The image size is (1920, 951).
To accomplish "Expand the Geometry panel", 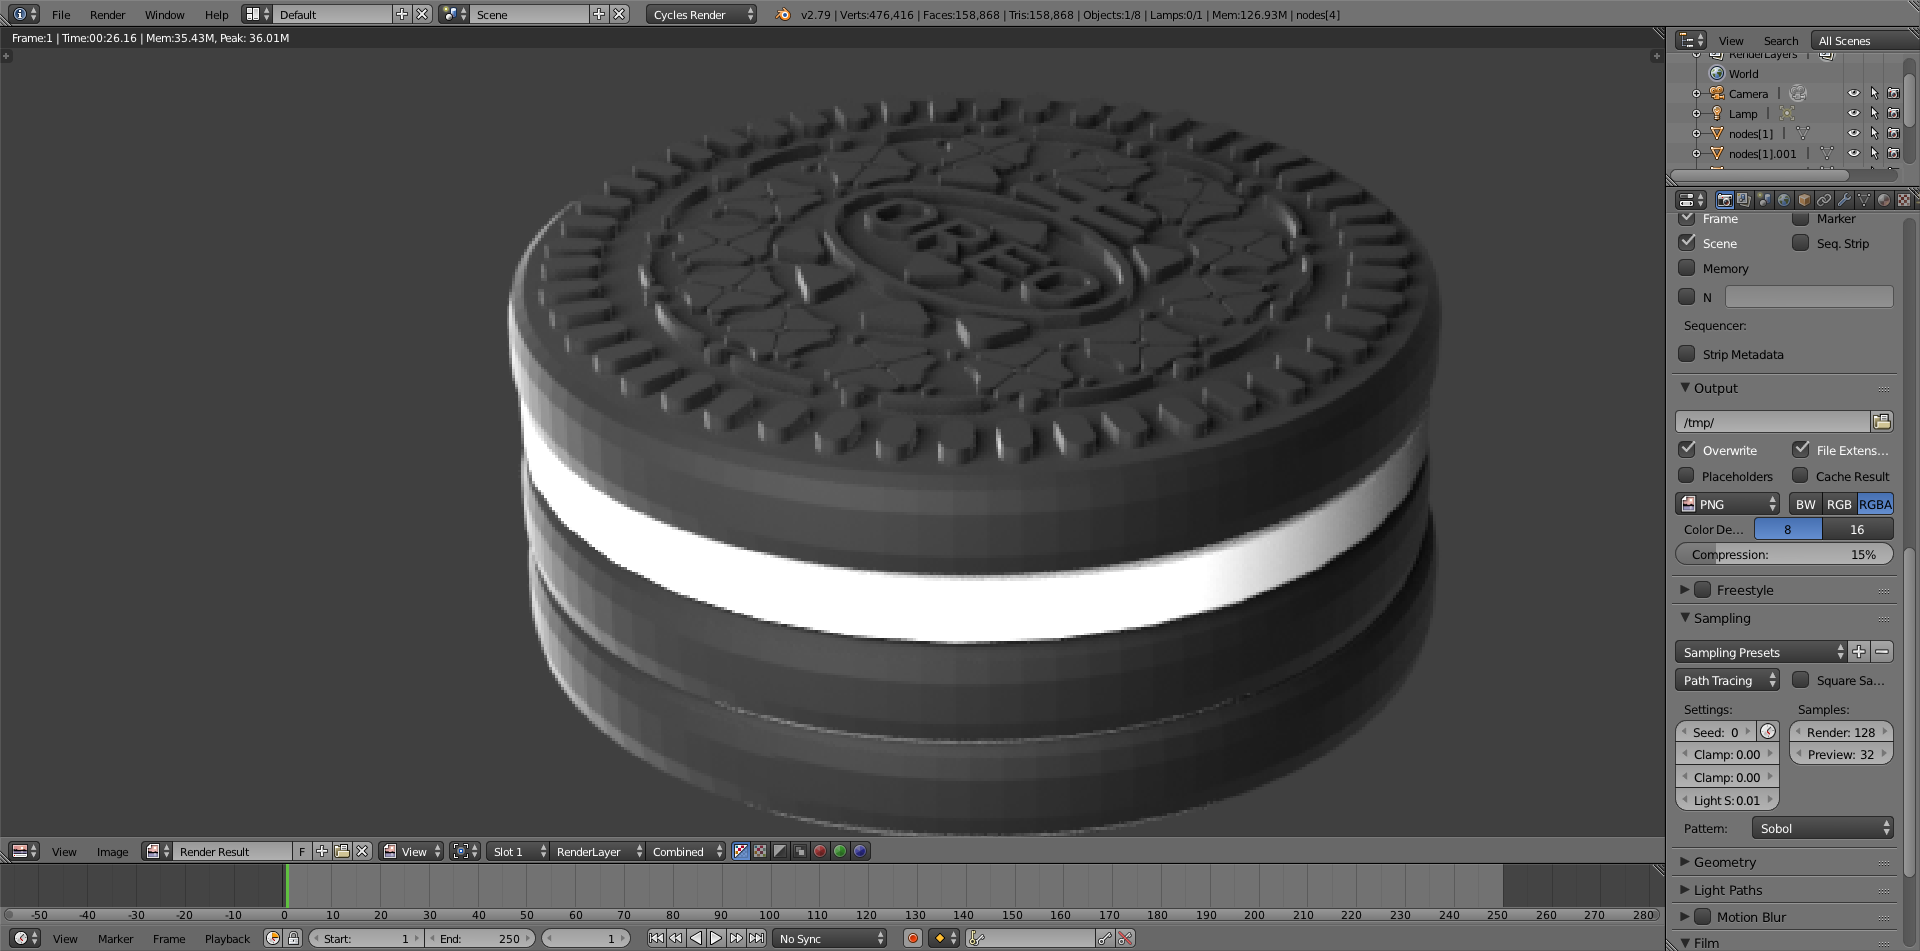I will [1724, 862].
